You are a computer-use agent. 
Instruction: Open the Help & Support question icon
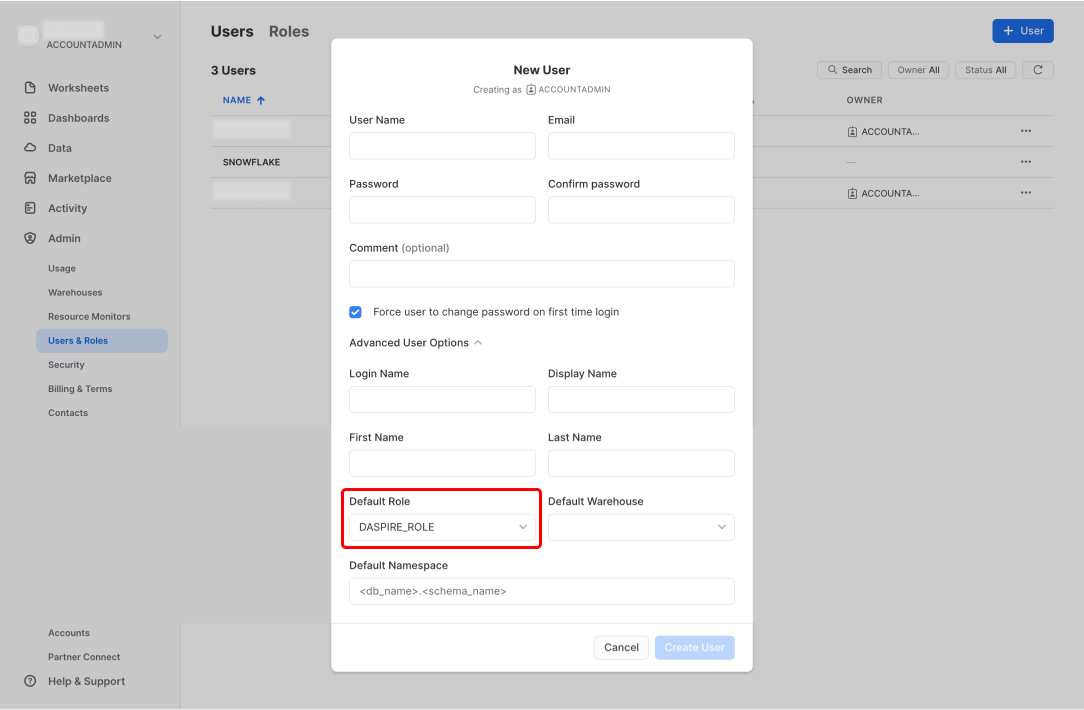coord(30,681)
